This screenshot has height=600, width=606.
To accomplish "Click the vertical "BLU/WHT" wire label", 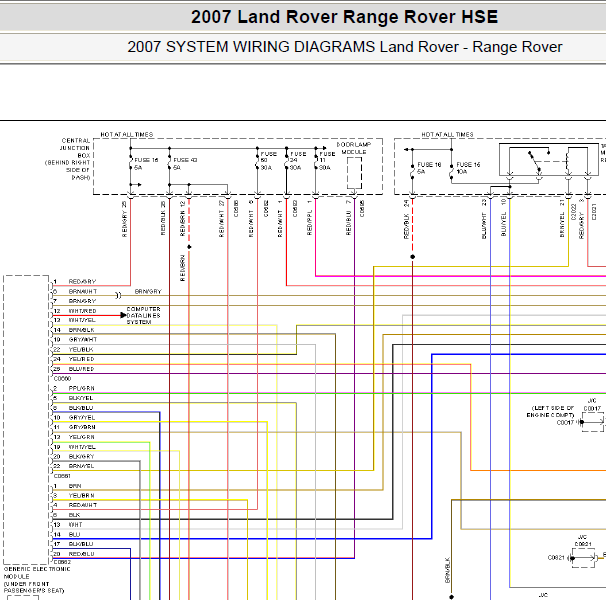I will point(484,225).
